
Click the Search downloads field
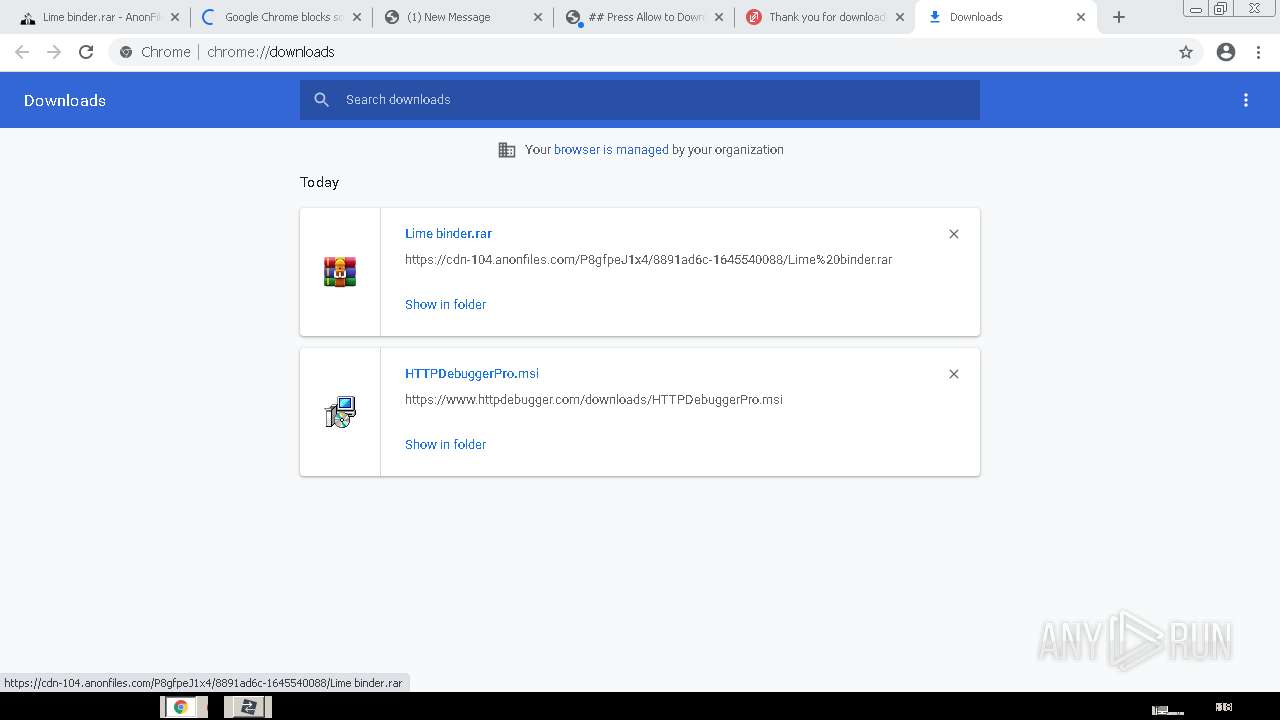pos(640,100)
